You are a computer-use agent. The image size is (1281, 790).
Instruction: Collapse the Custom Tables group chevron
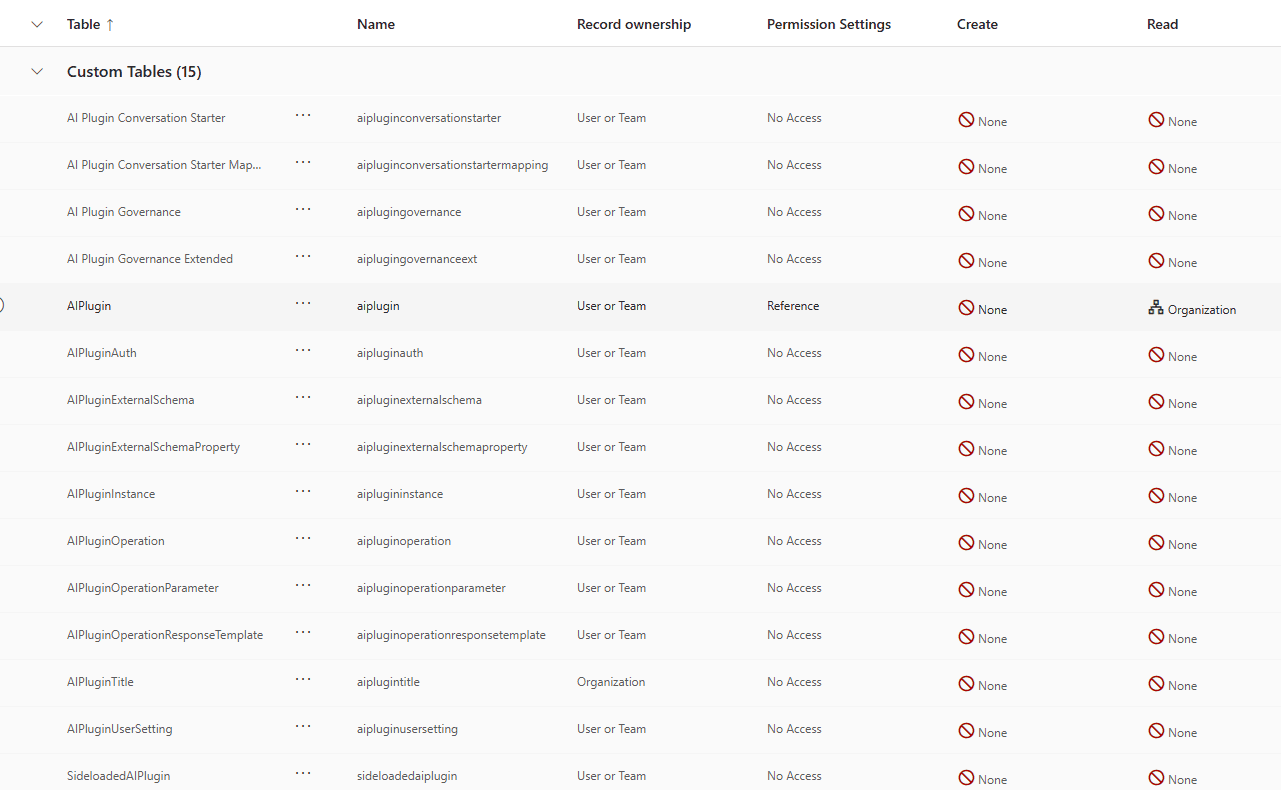37,72
